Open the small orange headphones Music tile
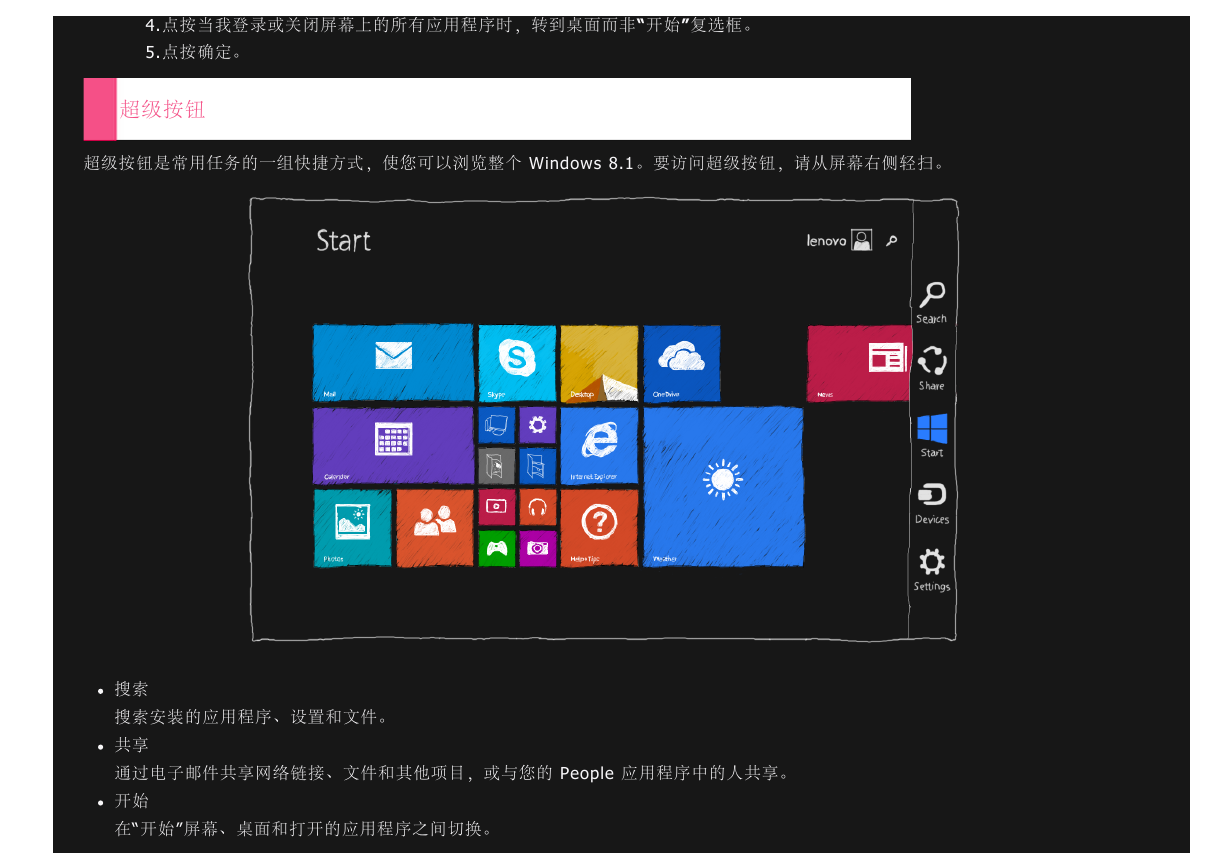Screen dimensions: 1228x868 pos(537,507)
